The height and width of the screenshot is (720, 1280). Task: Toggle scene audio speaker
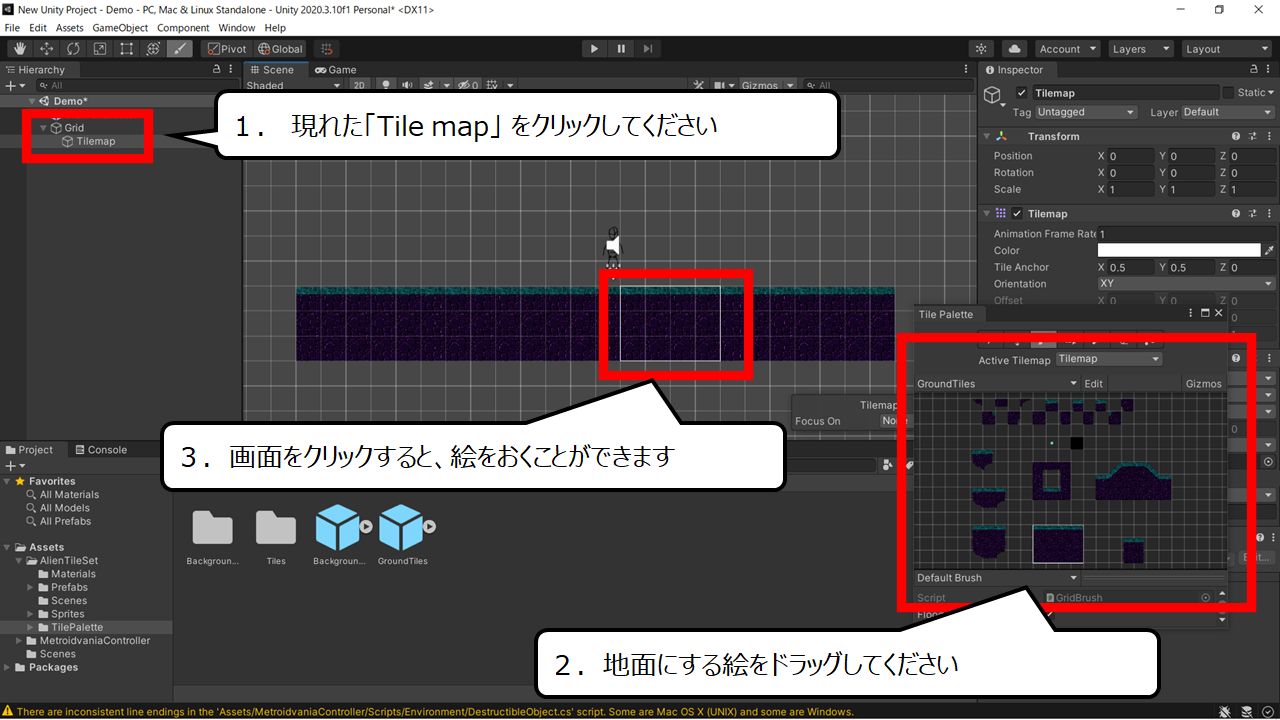407,86
